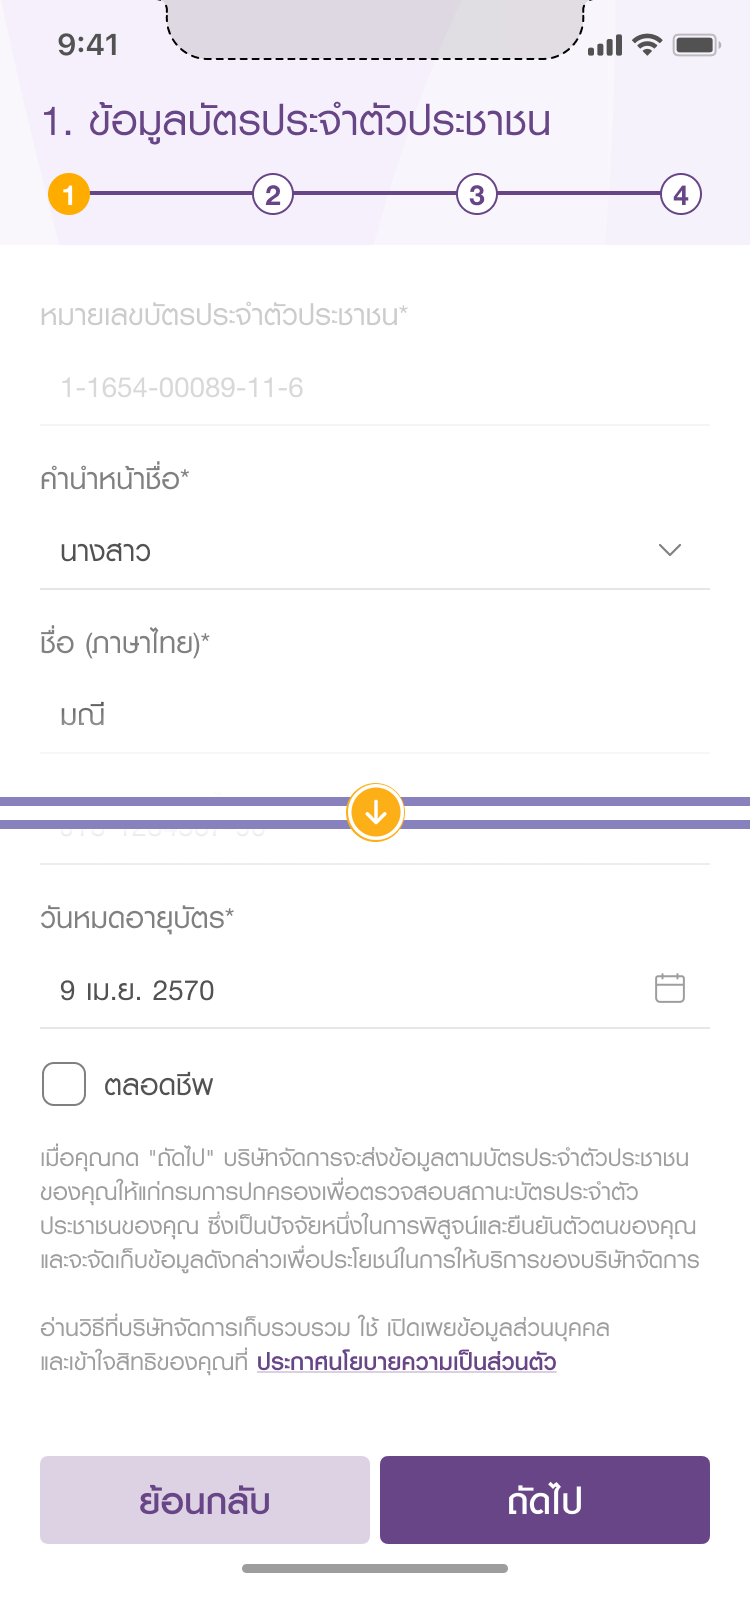Select step 3 in progress bar
The height and width of the screenshot is (1624, 750).
477,194
